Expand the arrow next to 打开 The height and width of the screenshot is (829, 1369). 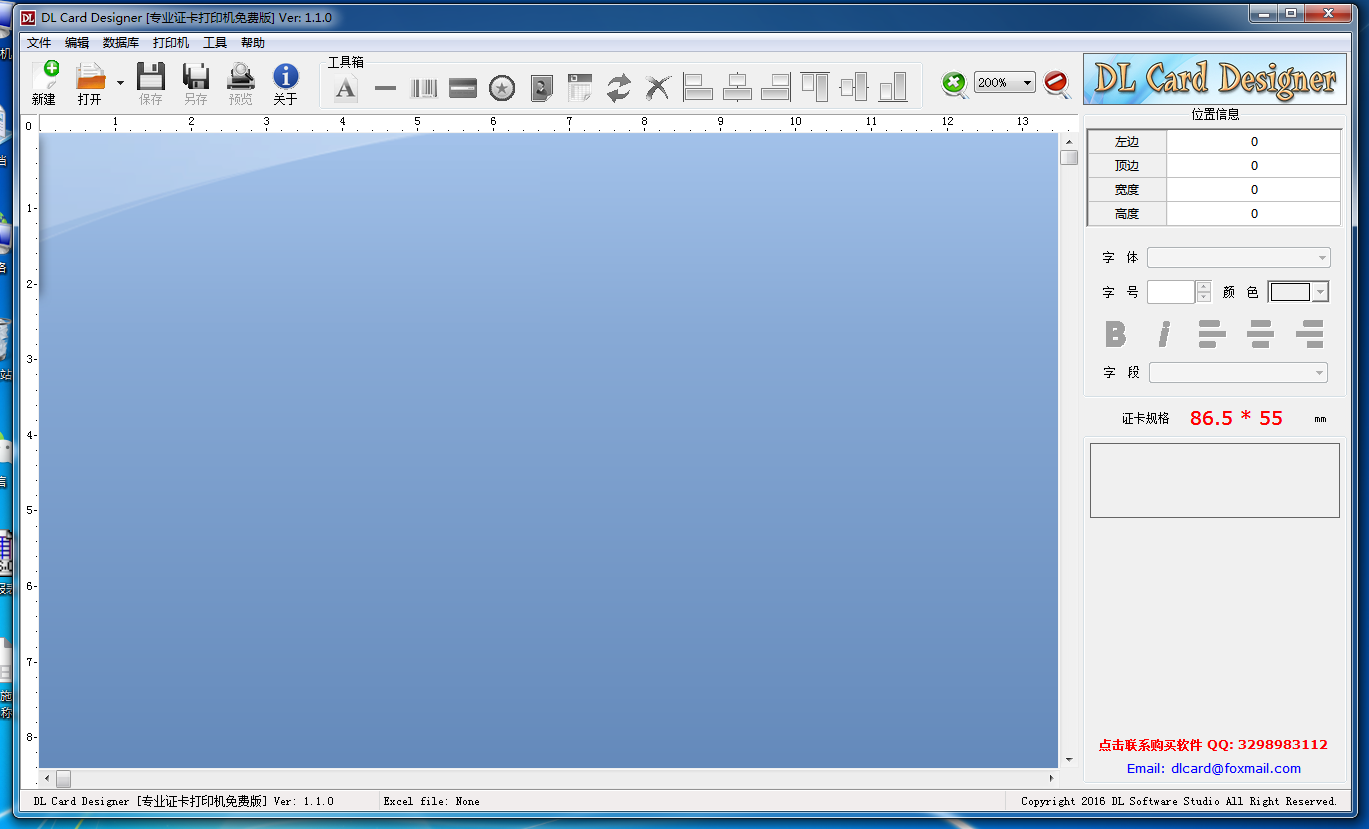click(x=120, y=83)
